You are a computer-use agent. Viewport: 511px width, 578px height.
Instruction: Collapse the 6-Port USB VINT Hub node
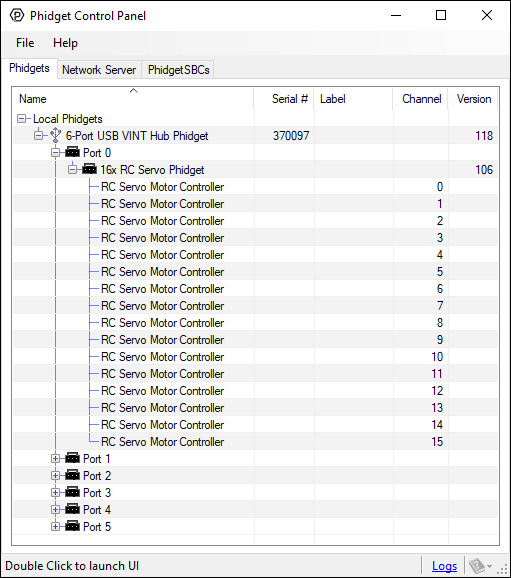click(38, 136)
